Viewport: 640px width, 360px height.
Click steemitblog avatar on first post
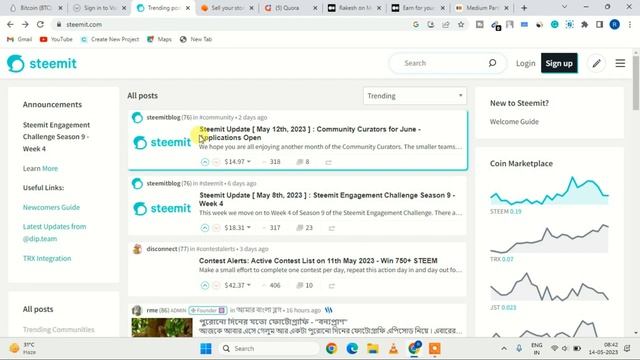coord(137,118)
